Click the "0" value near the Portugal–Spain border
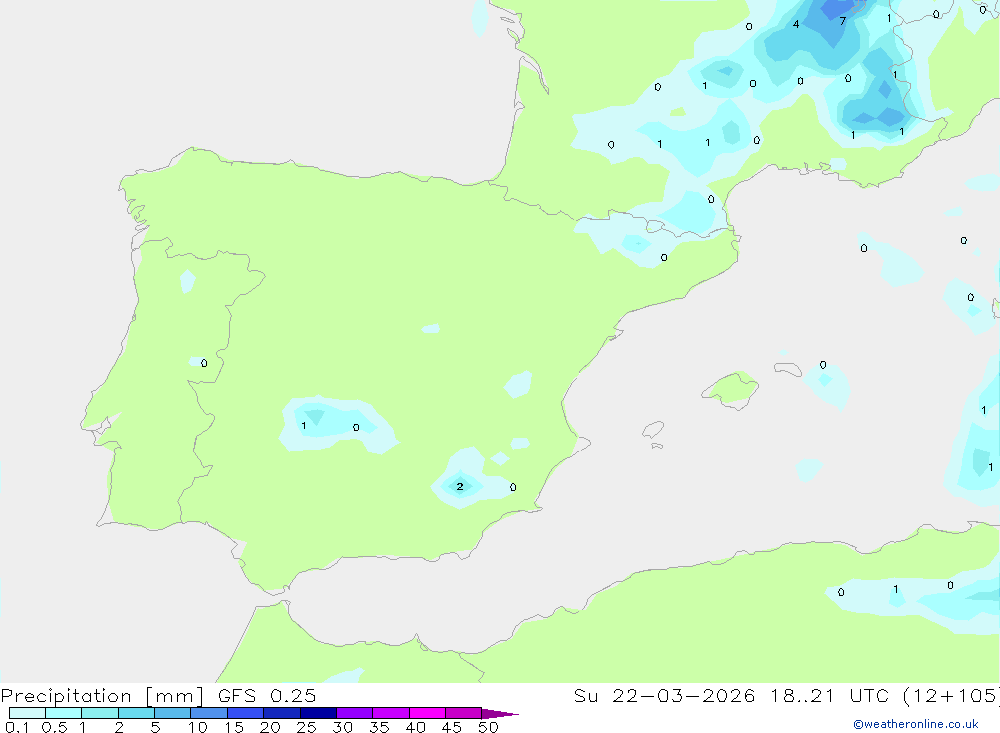 [x=204, y=363]
